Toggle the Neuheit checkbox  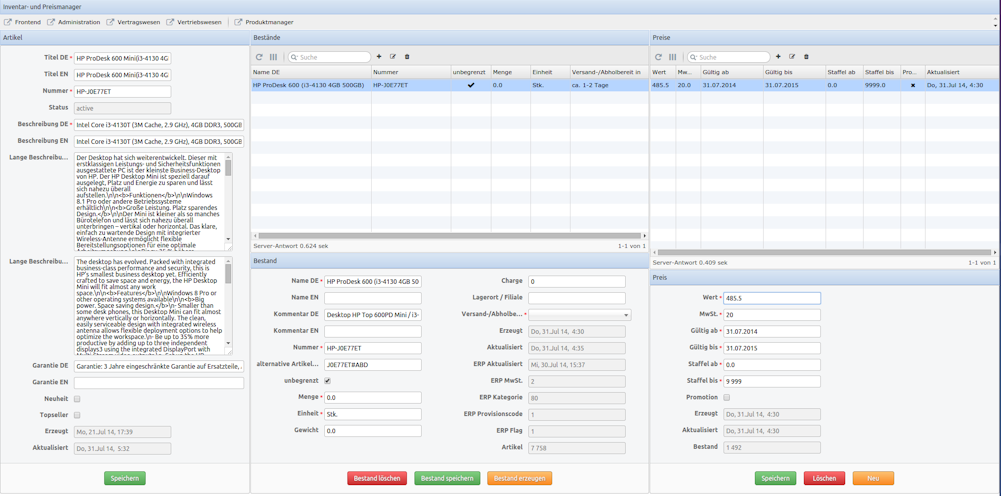[77, 399]
